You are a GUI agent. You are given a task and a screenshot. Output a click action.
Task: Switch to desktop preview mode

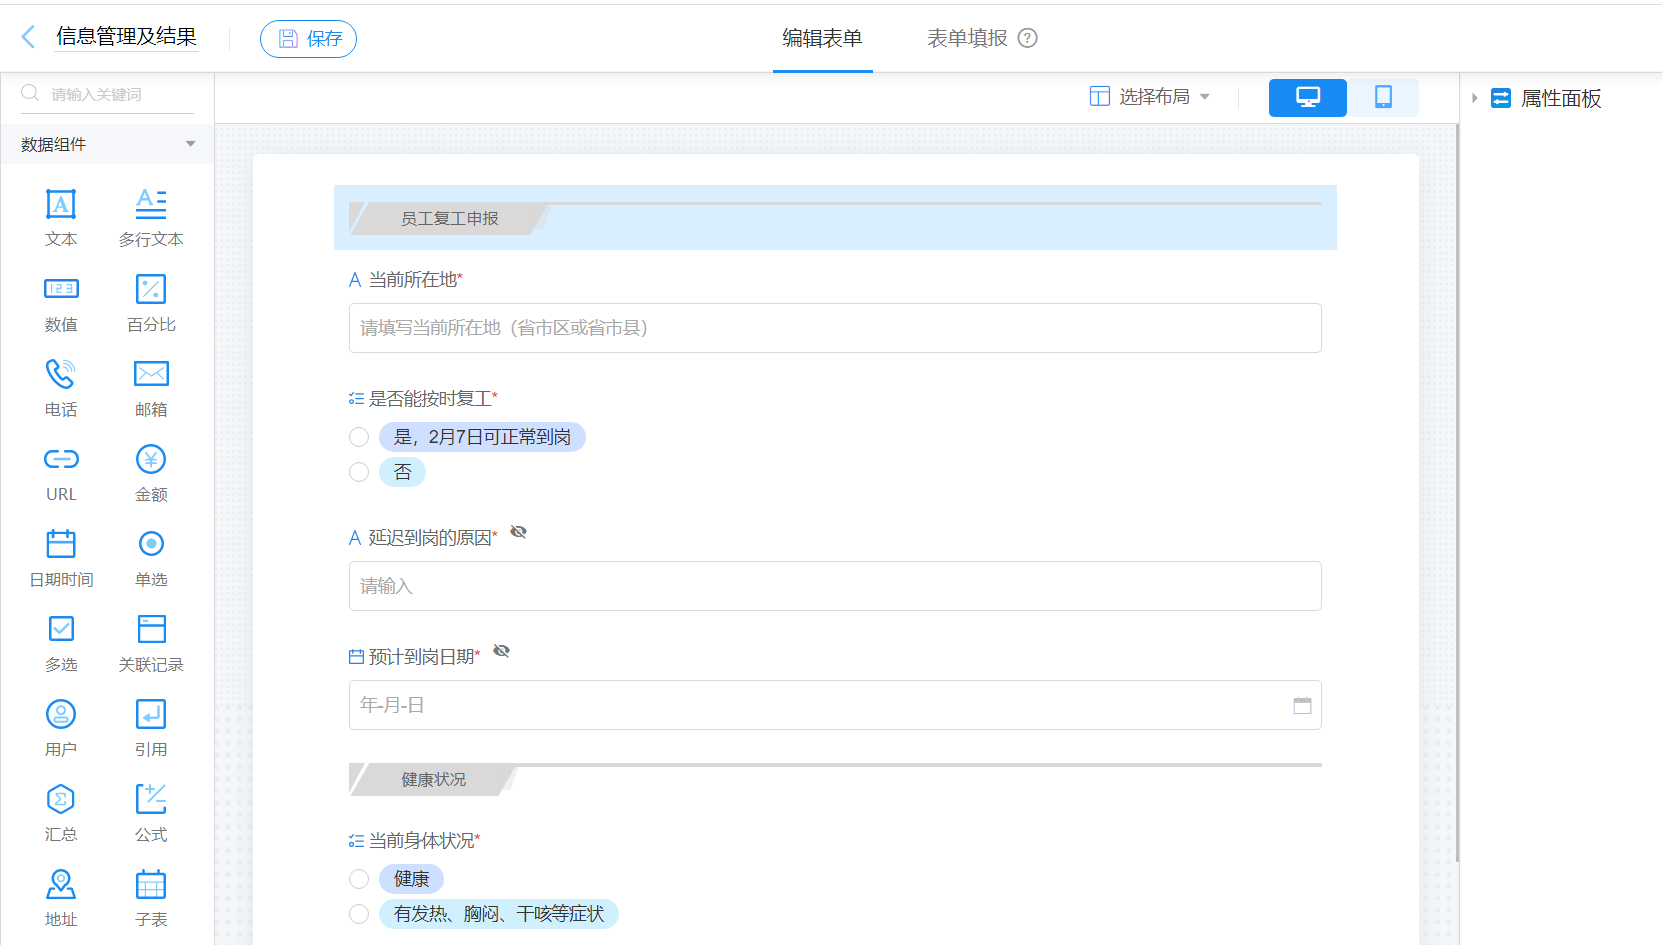tap(1307, 97)
